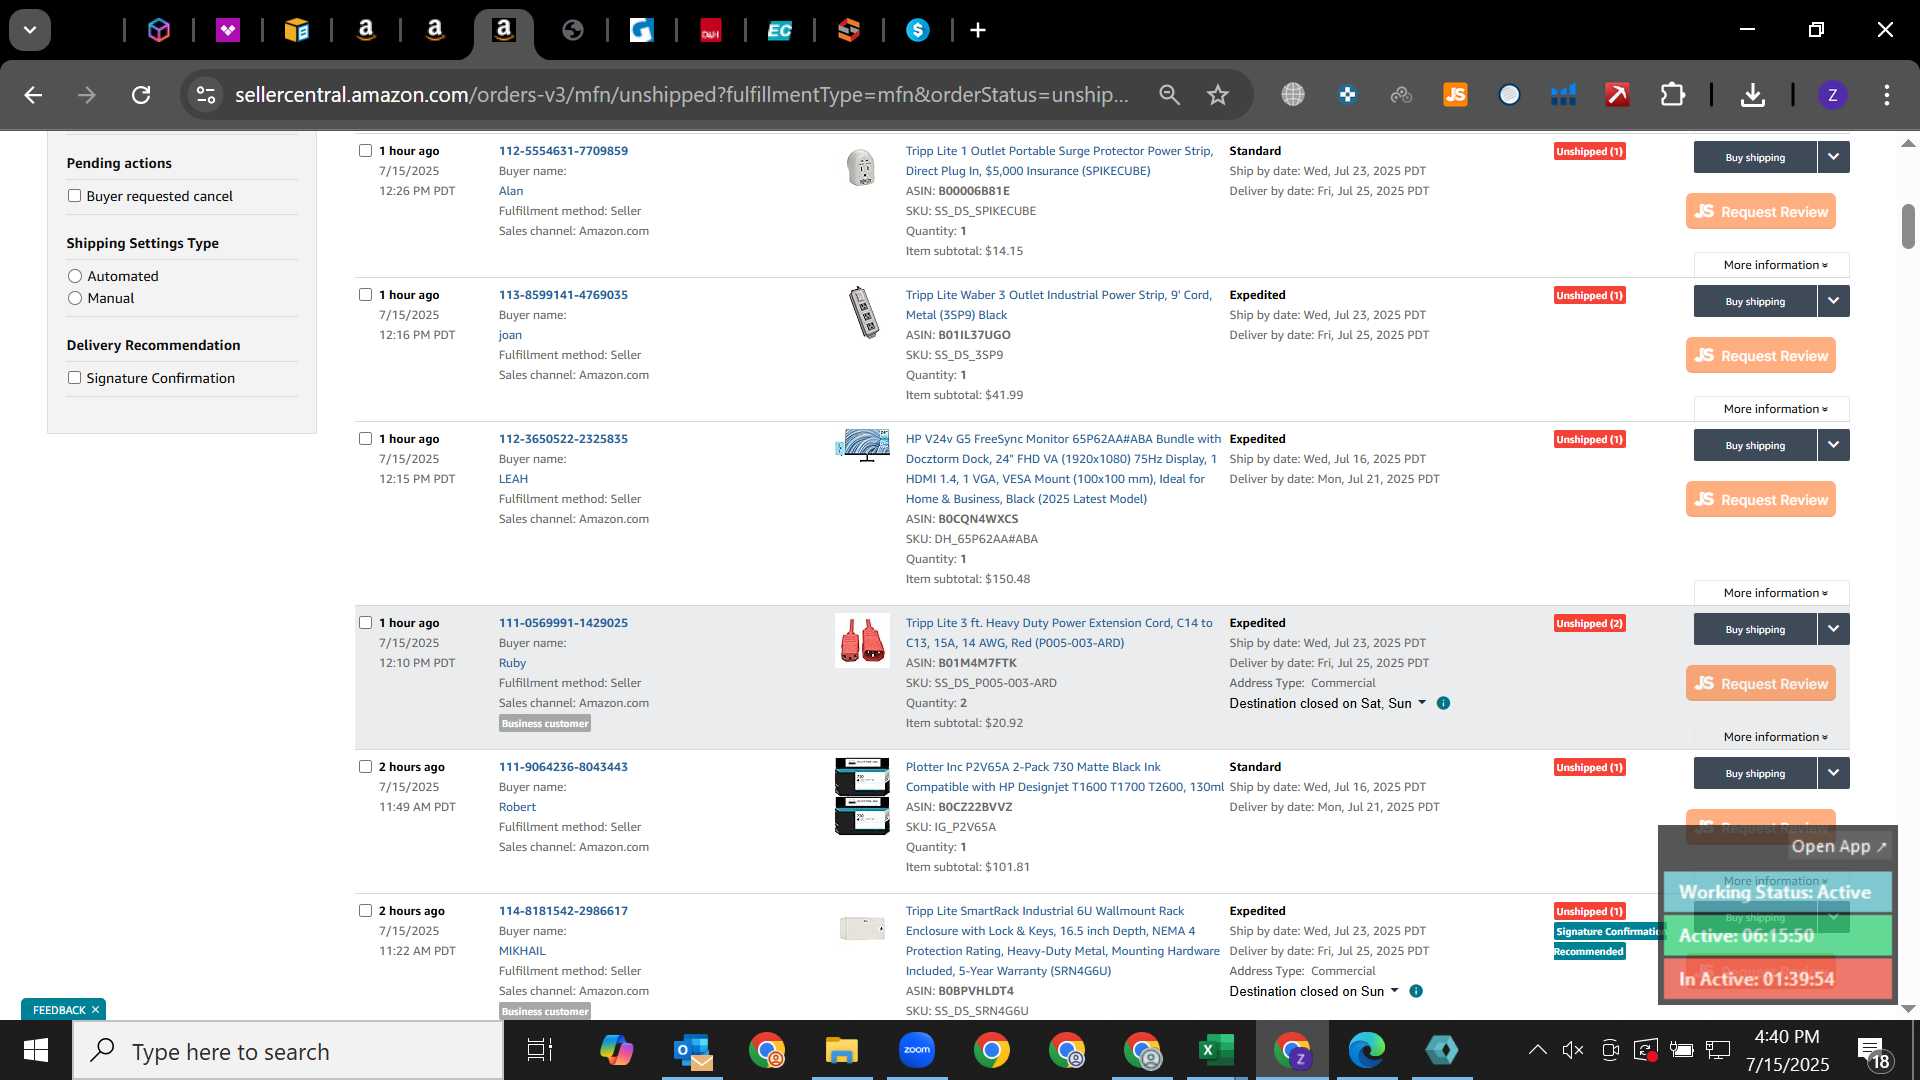The width and height of the screenshot is (1920, 1080).
Task: Click the HP monitor product thumbnail
Action: tap(862, 445)
